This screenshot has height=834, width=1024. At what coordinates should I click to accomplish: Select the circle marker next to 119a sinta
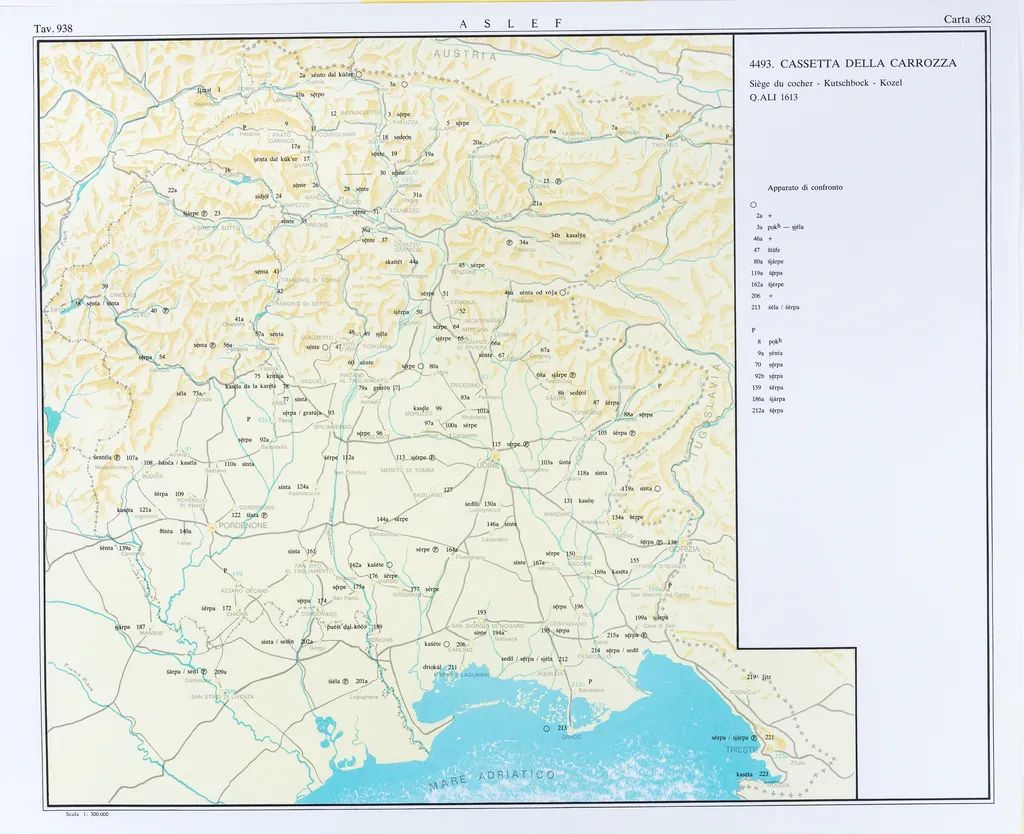point(658,489)
